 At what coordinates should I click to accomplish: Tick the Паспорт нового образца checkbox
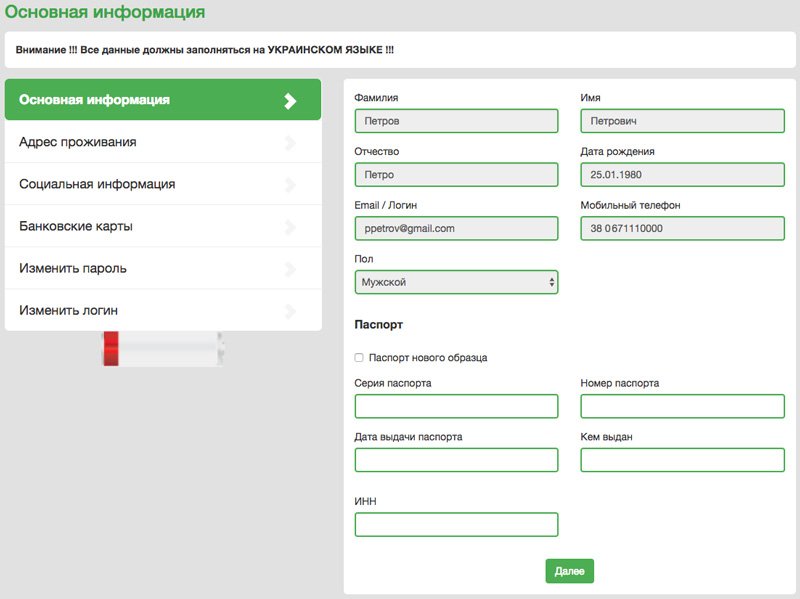[359, 358]
